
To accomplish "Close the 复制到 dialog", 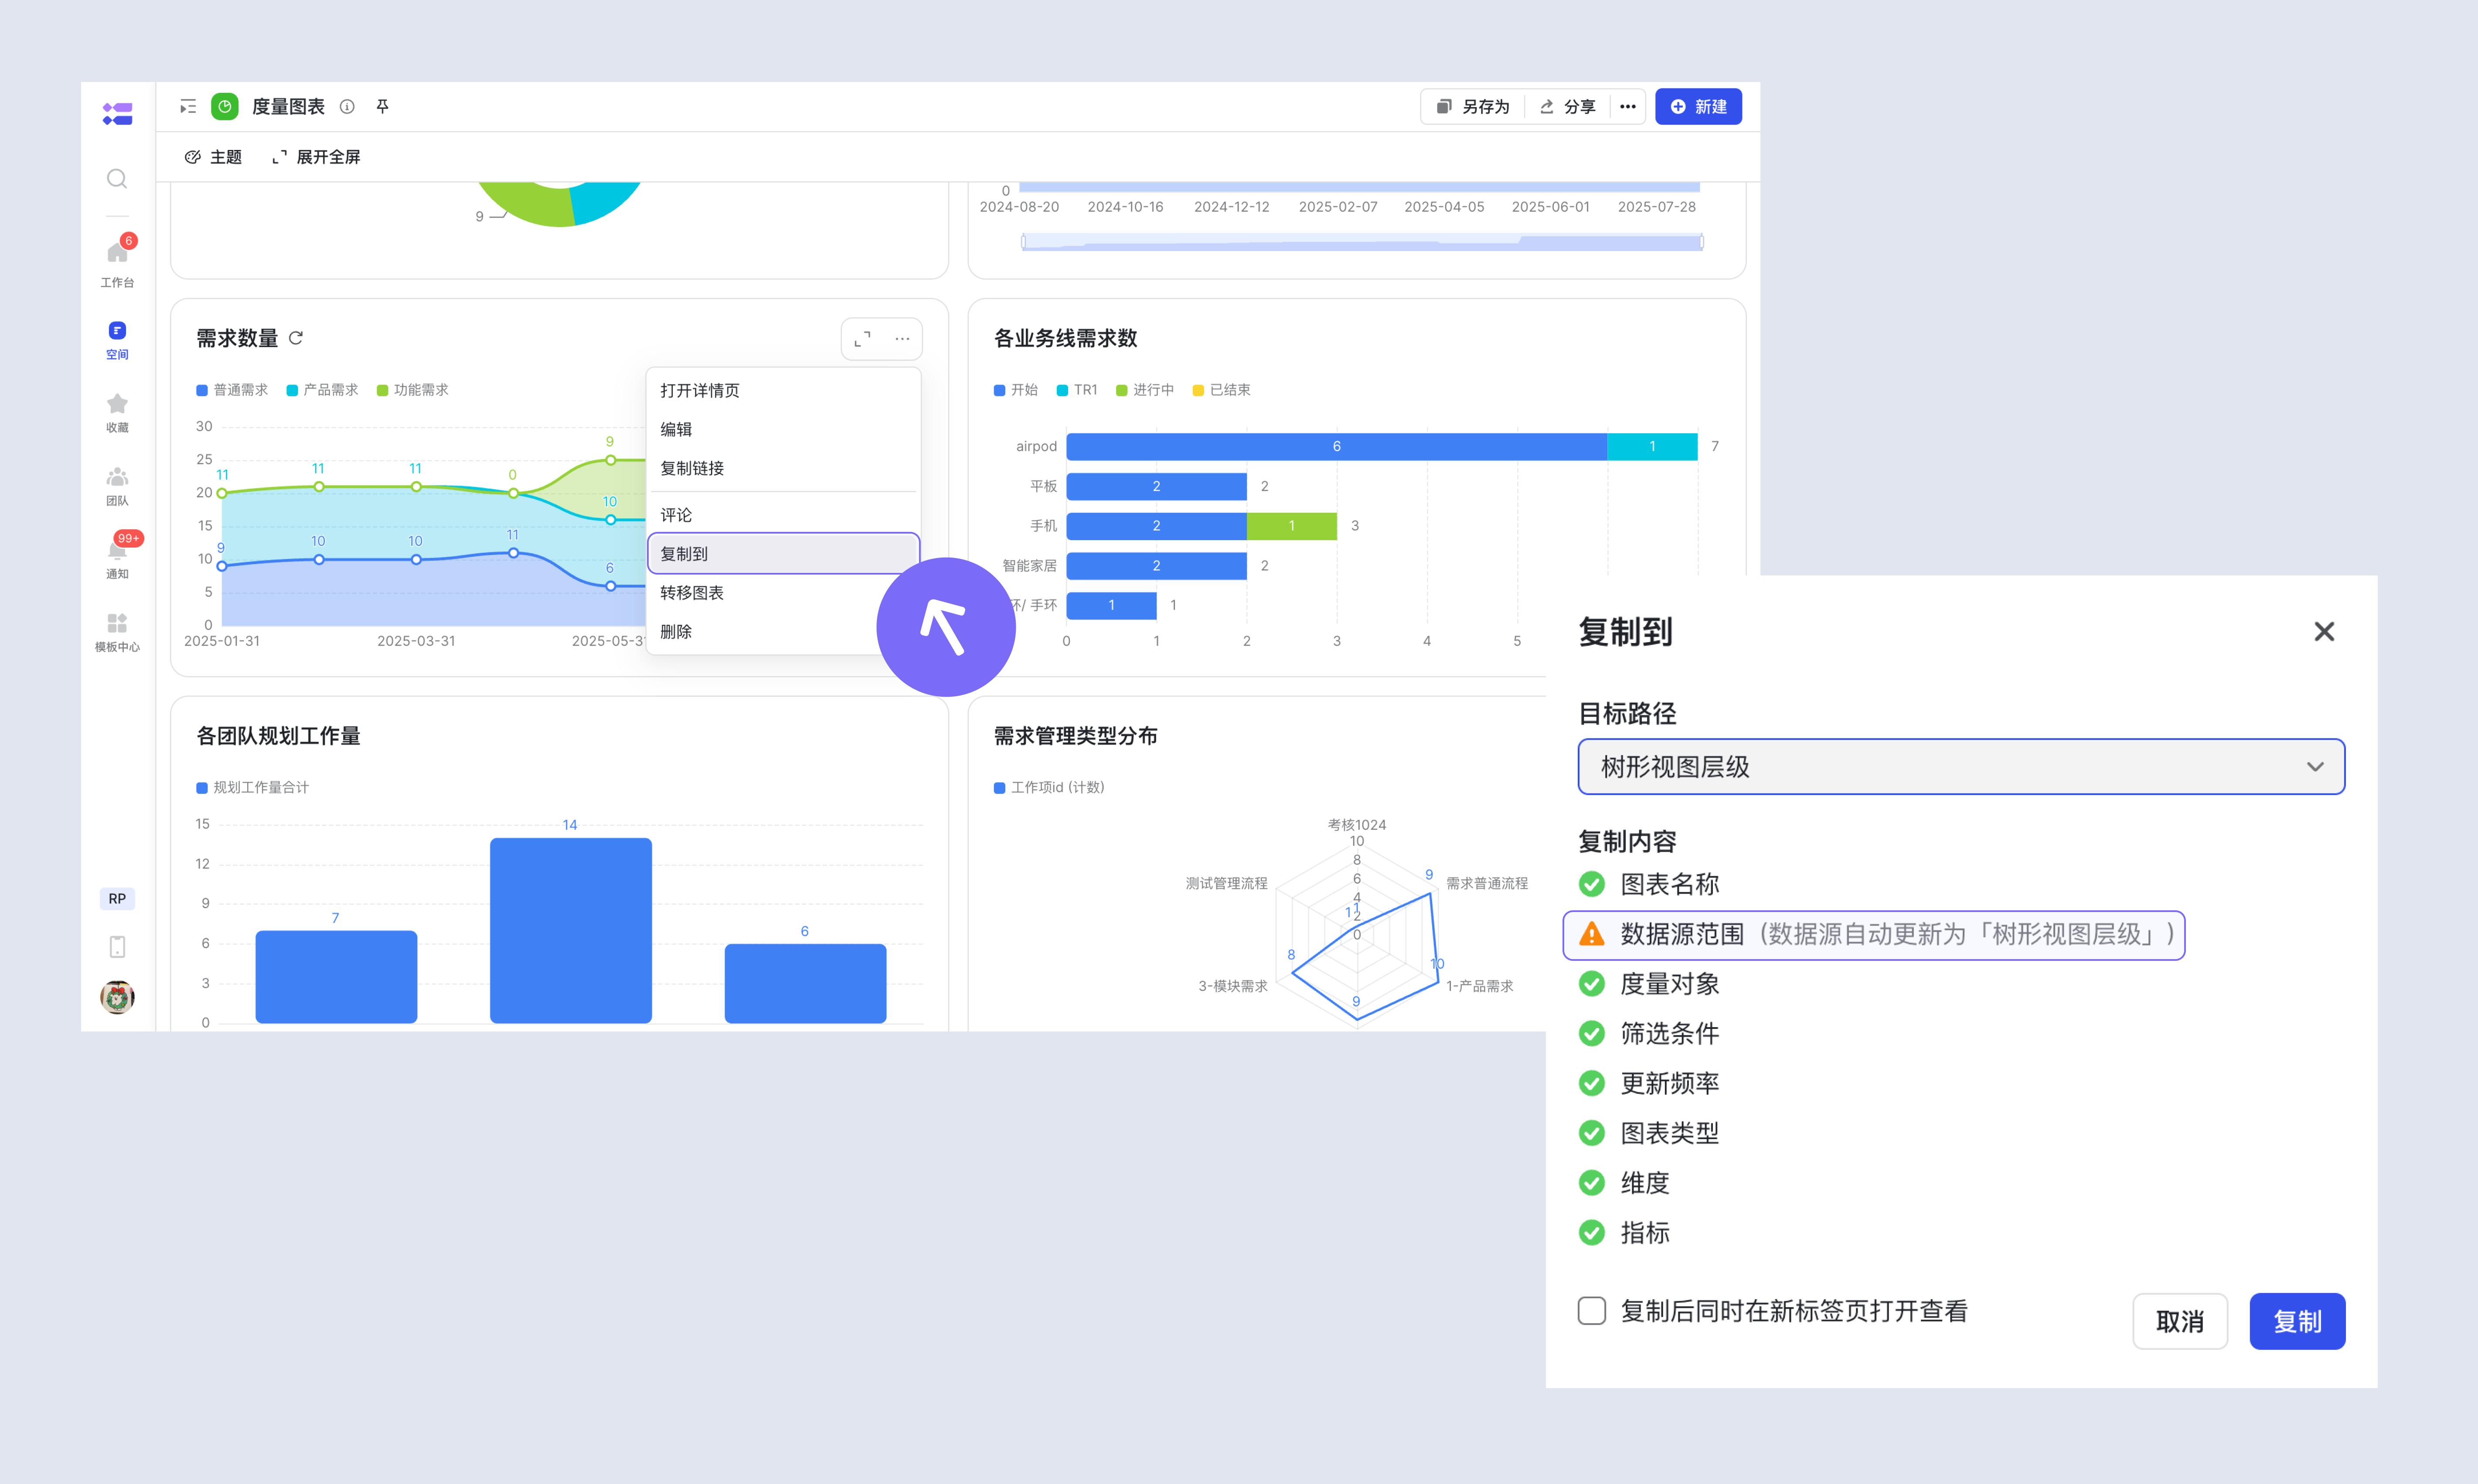I will [2324, 632].
